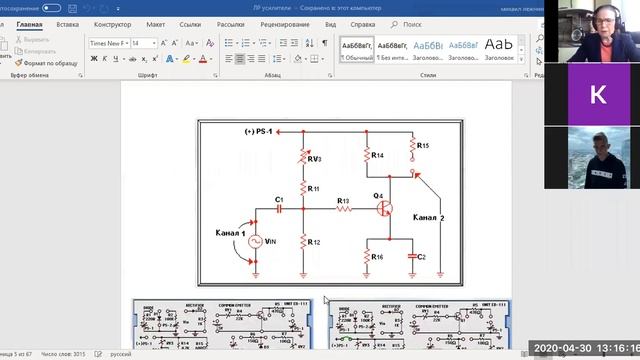Image resolution: width=640 pixels, height=360 pixels.
Task: Toggle bold formatting (Ж)
Action: [94, 59]
